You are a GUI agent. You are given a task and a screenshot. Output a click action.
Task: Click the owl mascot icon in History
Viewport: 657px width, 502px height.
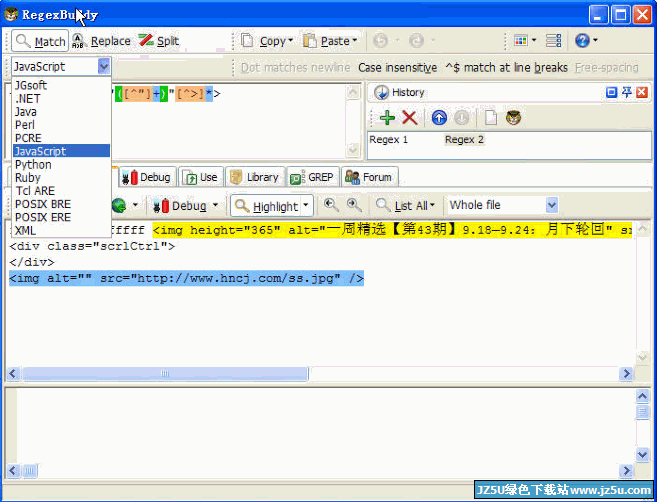(513, 118)
